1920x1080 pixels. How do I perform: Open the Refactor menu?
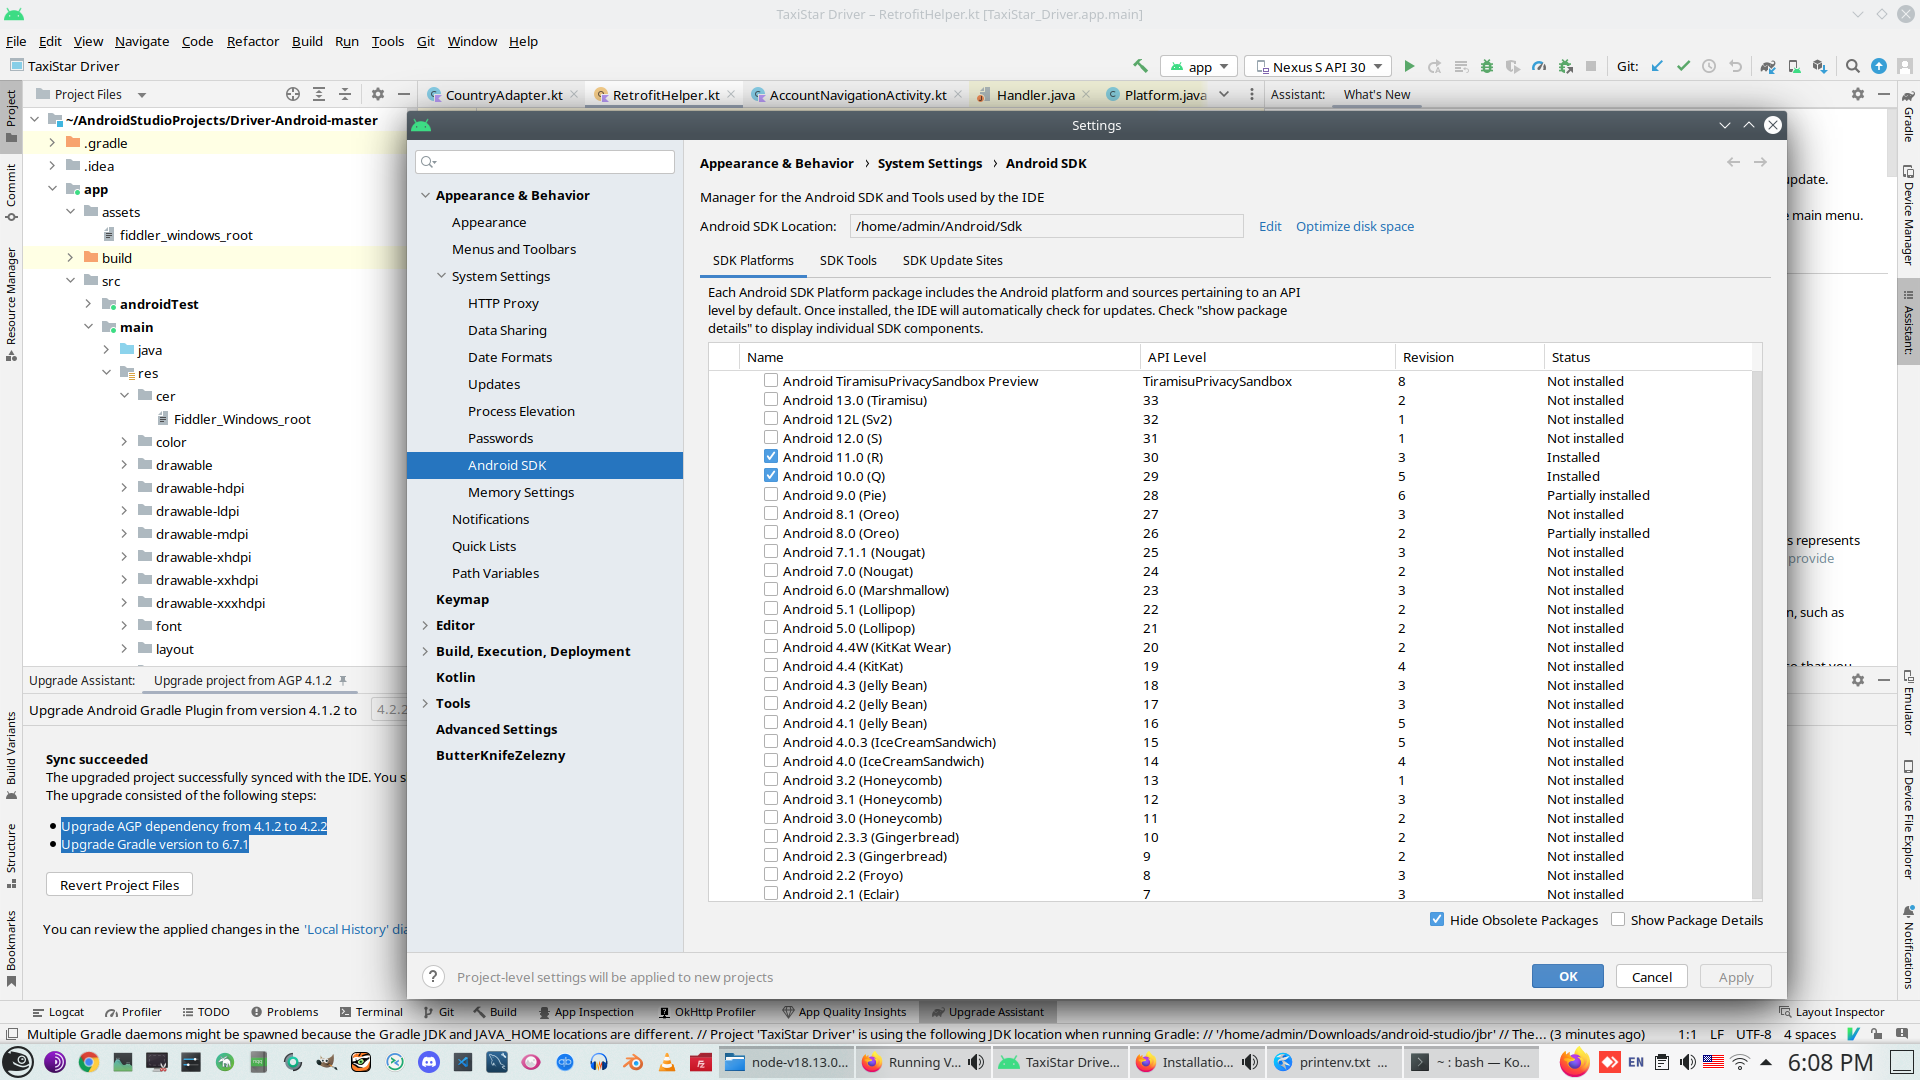[x=252, y=41]
